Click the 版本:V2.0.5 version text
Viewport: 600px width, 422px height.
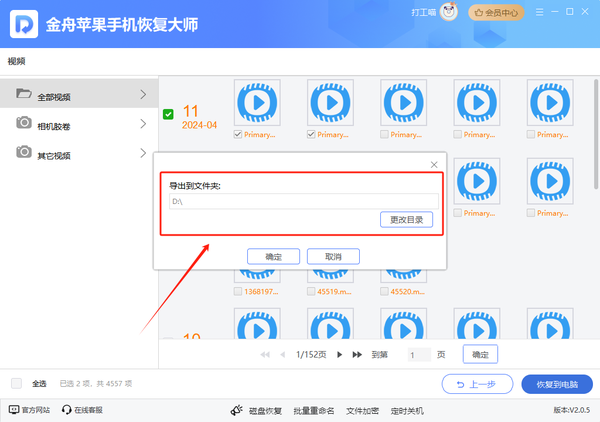tap(571, 410)
